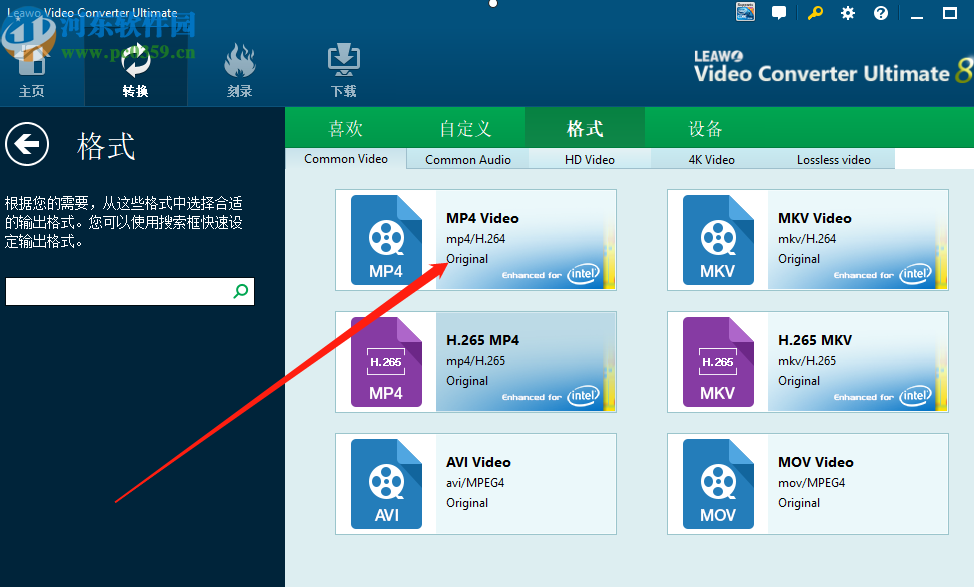The image size is (974, 587).
Task: Select the Favorites (喜欢) tab
Action: [x=345, y=129]
